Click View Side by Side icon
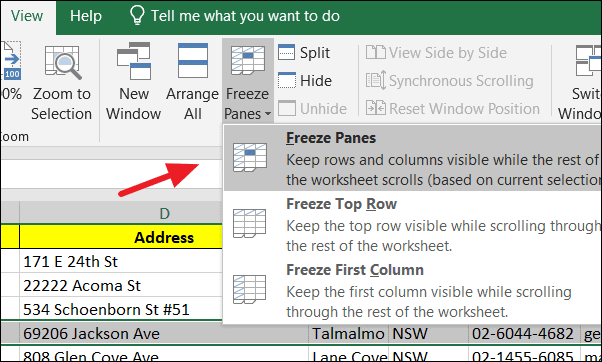The width and height of the screenshot is (602, 362). click(x=375, y=53)
